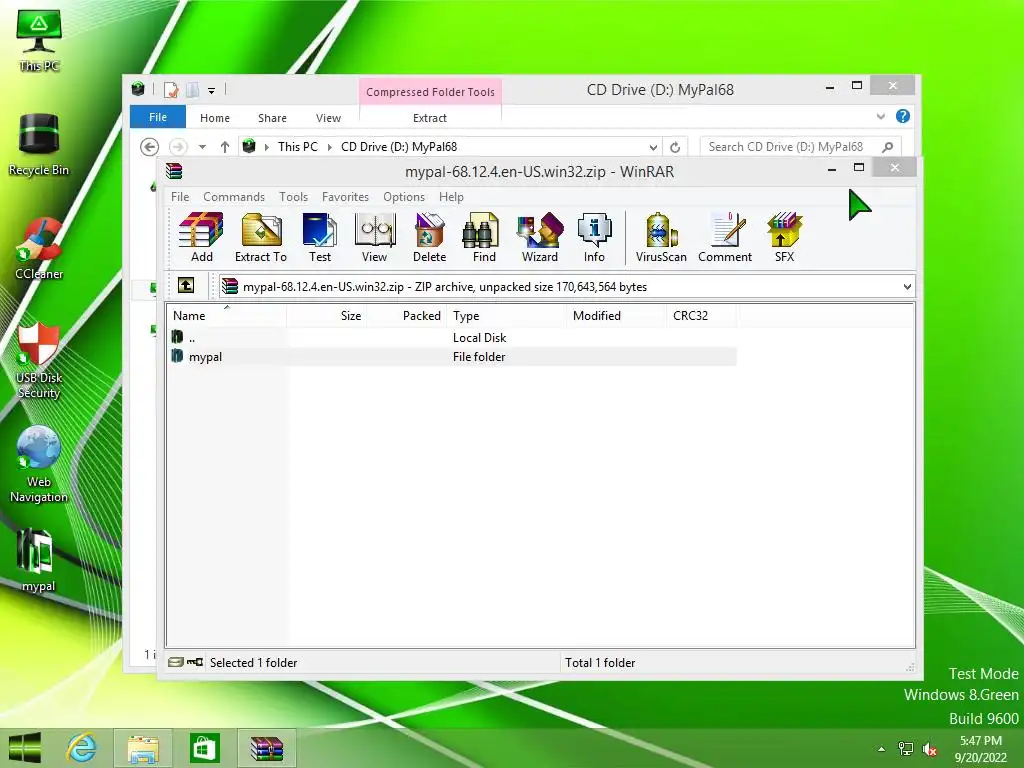This screenshot has height=768, width=1024.
Task: Click Search CD Drive search box
Action: click(800, 147)
